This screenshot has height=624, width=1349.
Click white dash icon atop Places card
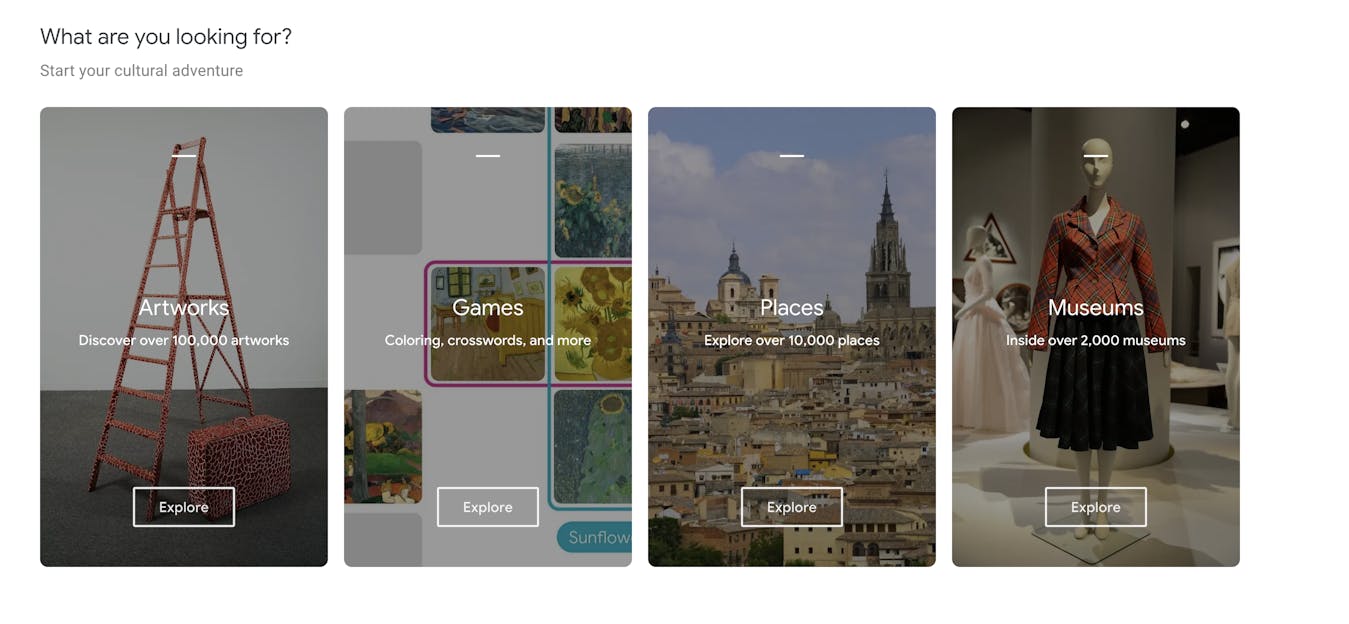click(792, 156)
